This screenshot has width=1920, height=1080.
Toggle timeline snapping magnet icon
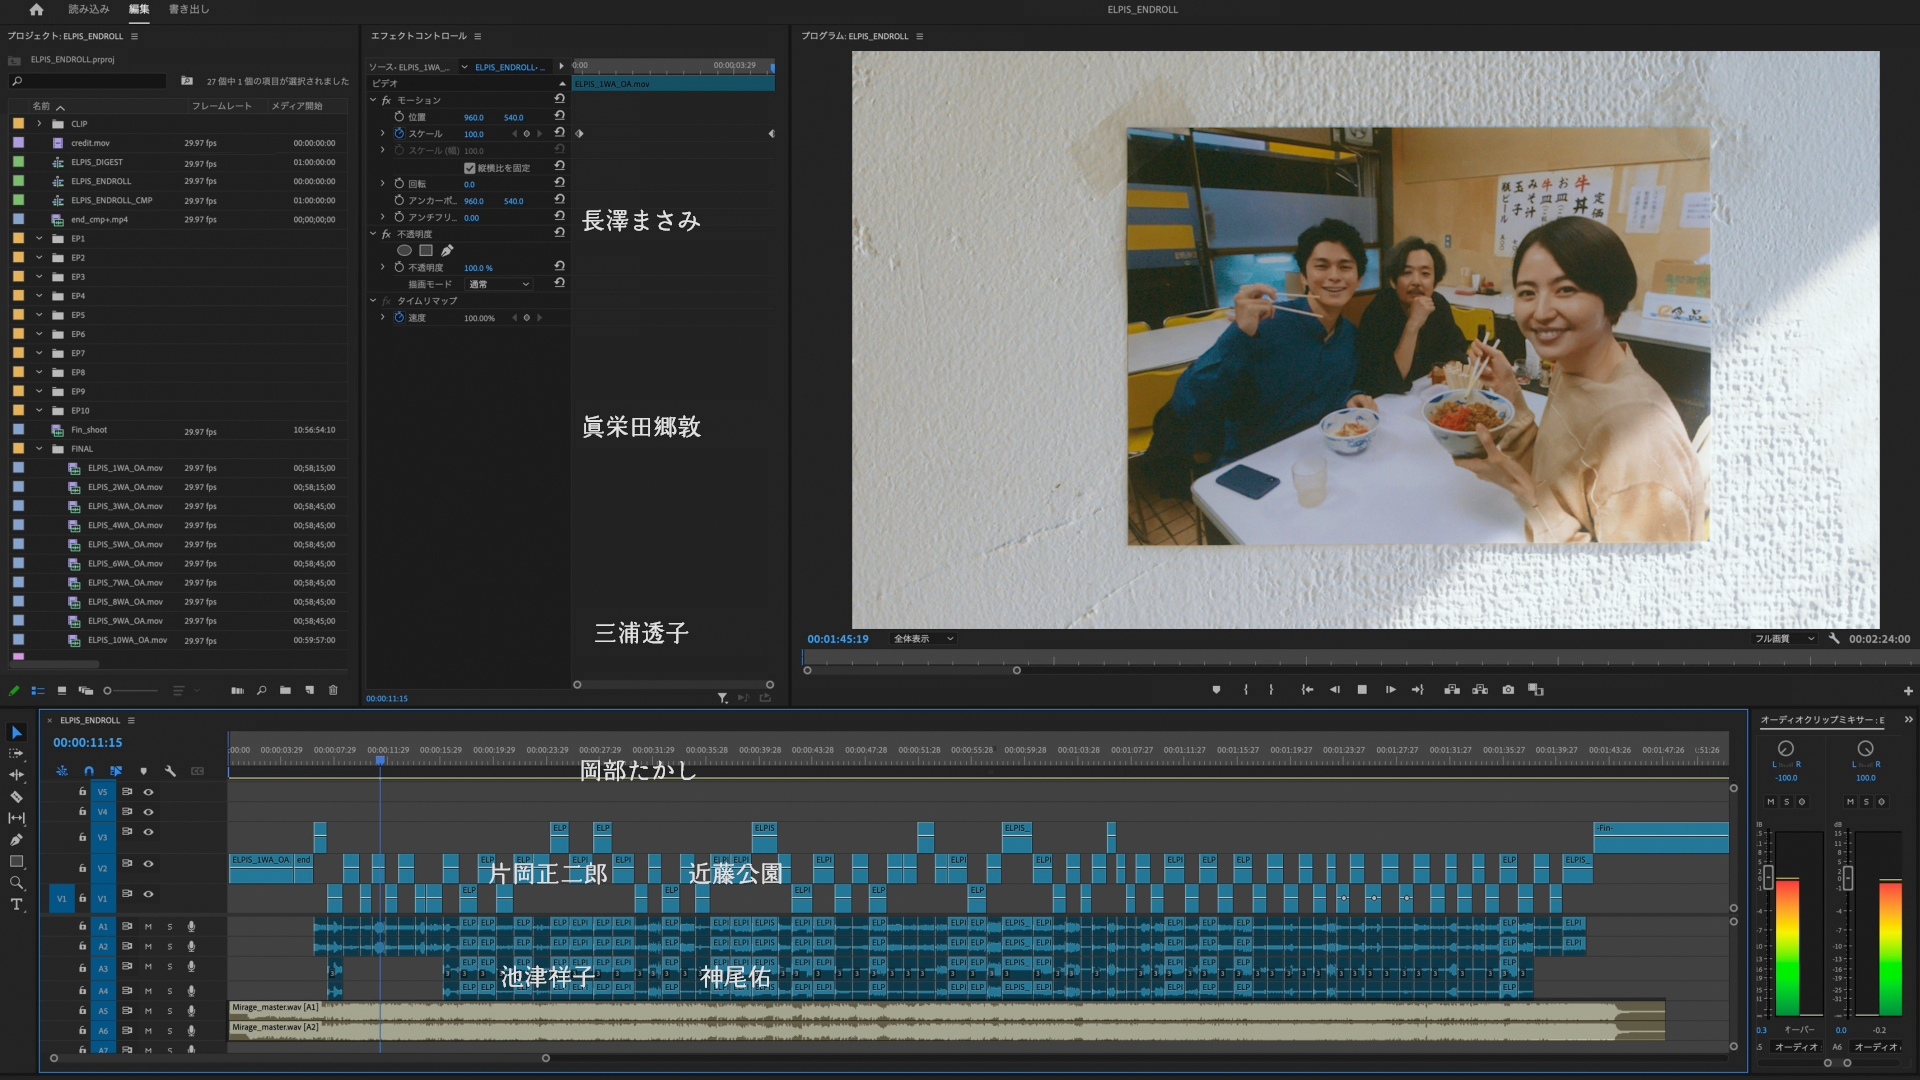(x=89, y=771)
